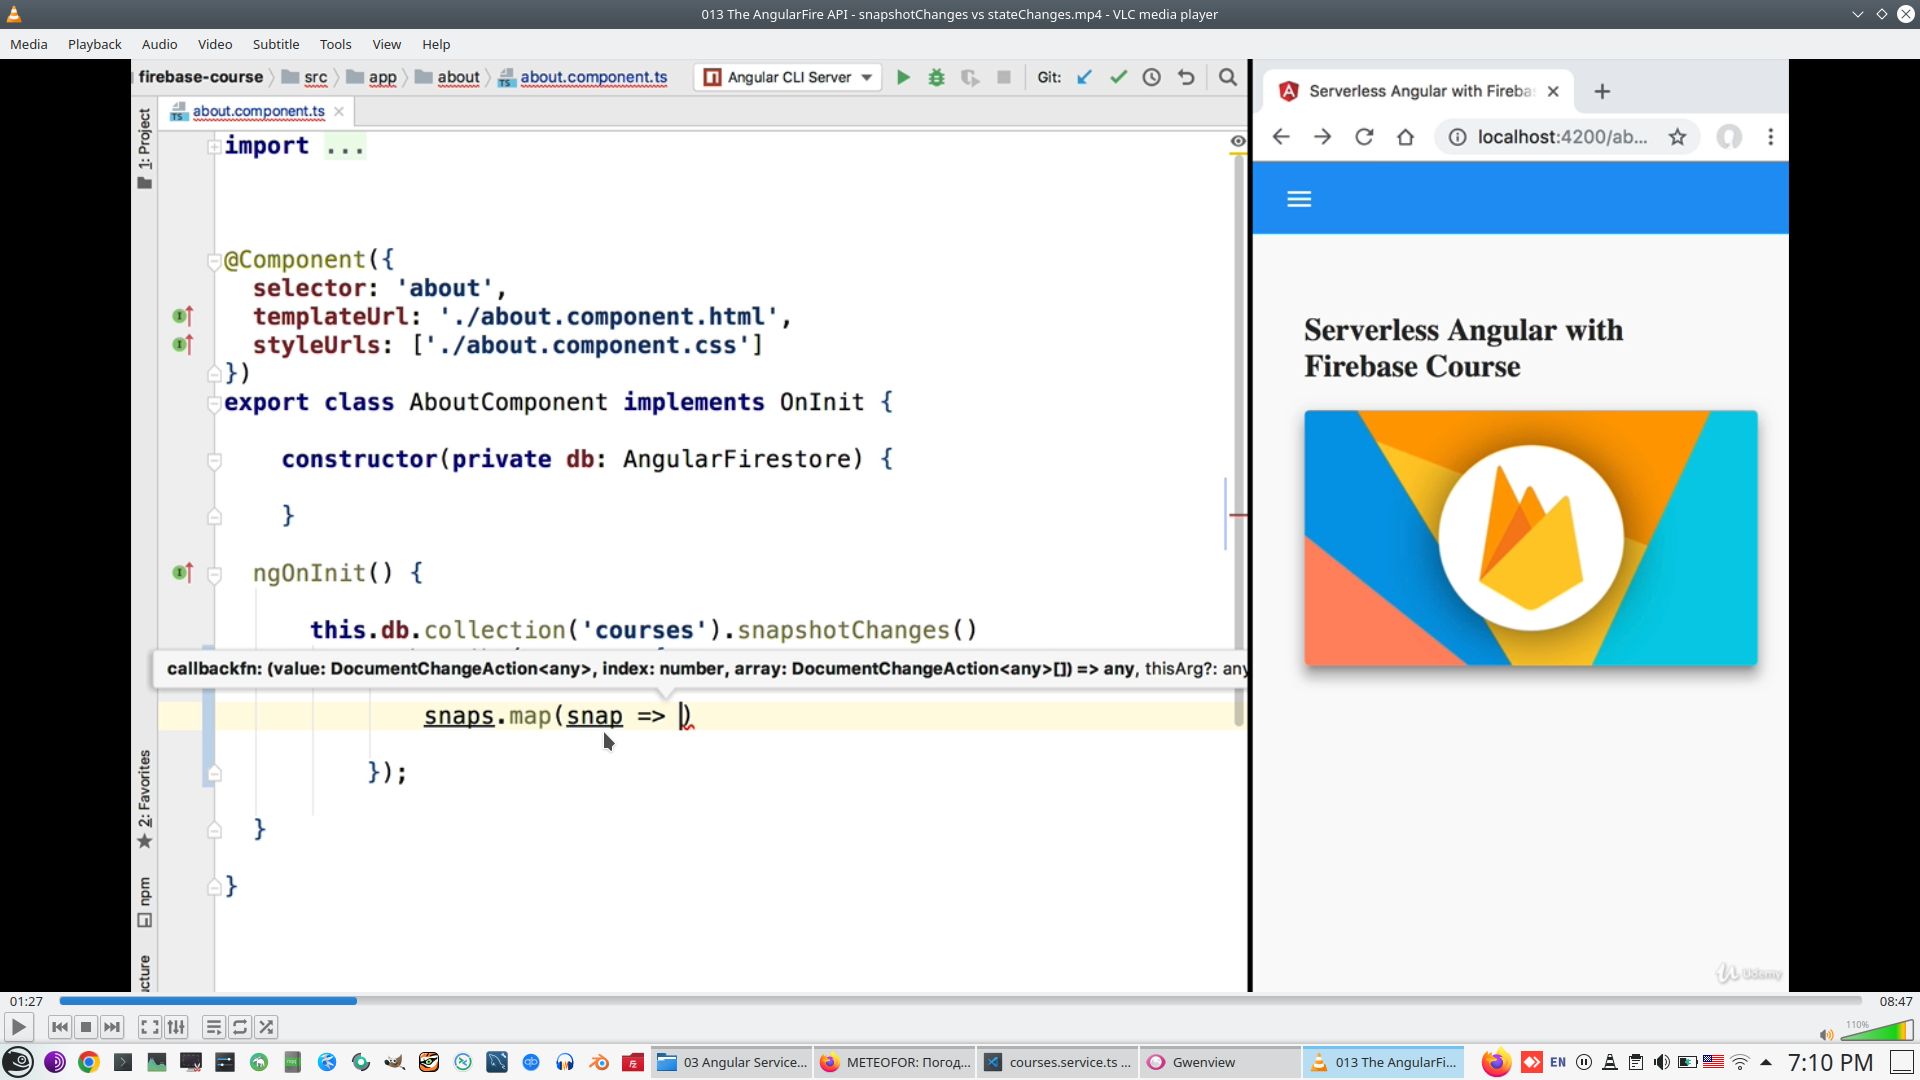Go to previous media track
Screen dimensions: 1920x1080
(x=60, y=1027)
